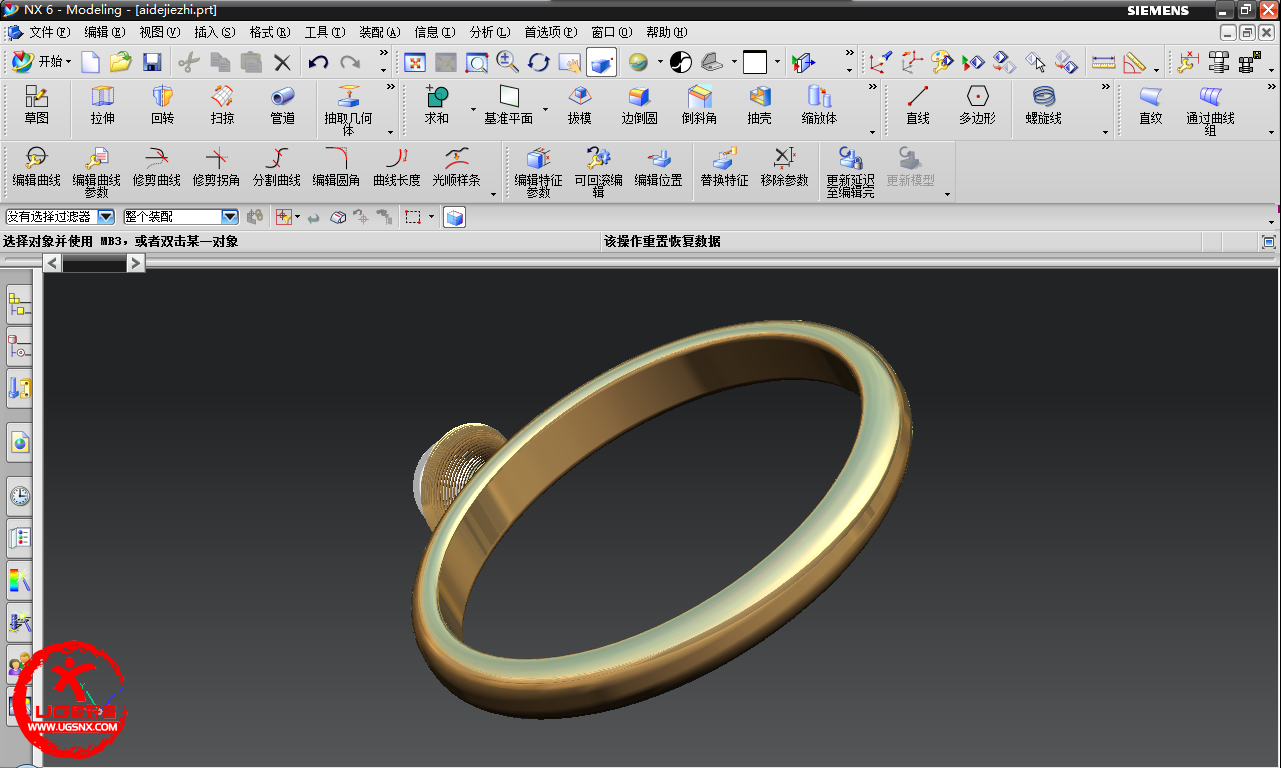The image size is (1281, 768).
Task: Select Trim Curve (修剪曲线) tool
Action: 157,168
